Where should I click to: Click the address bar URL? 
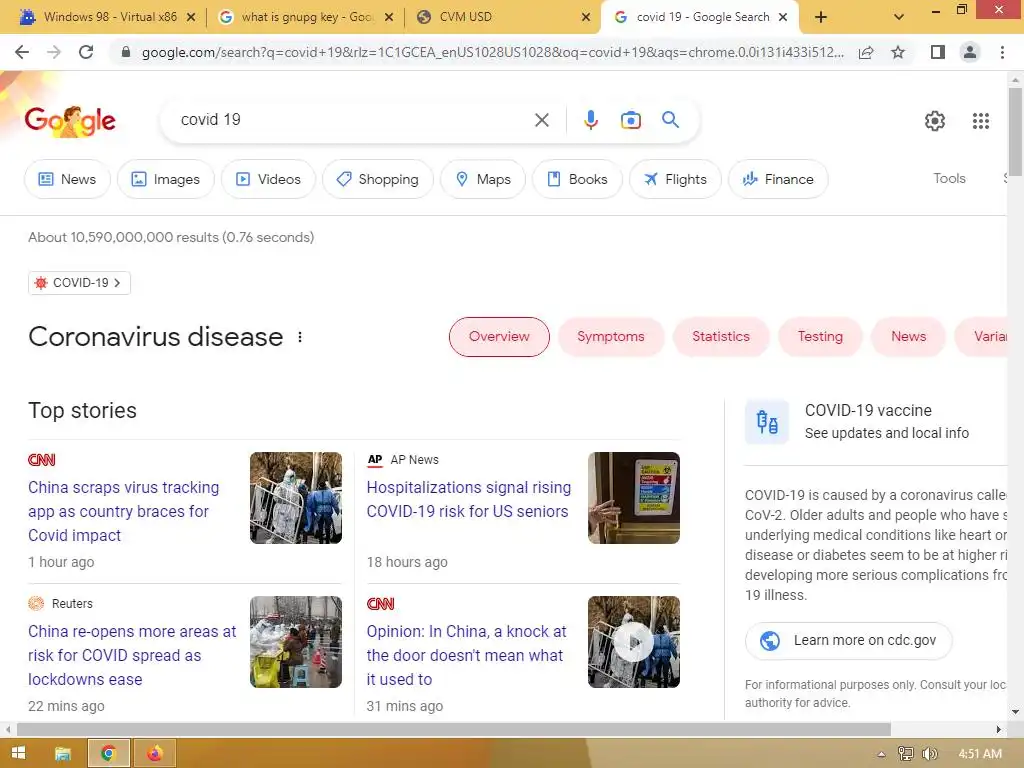click(492, 52)
